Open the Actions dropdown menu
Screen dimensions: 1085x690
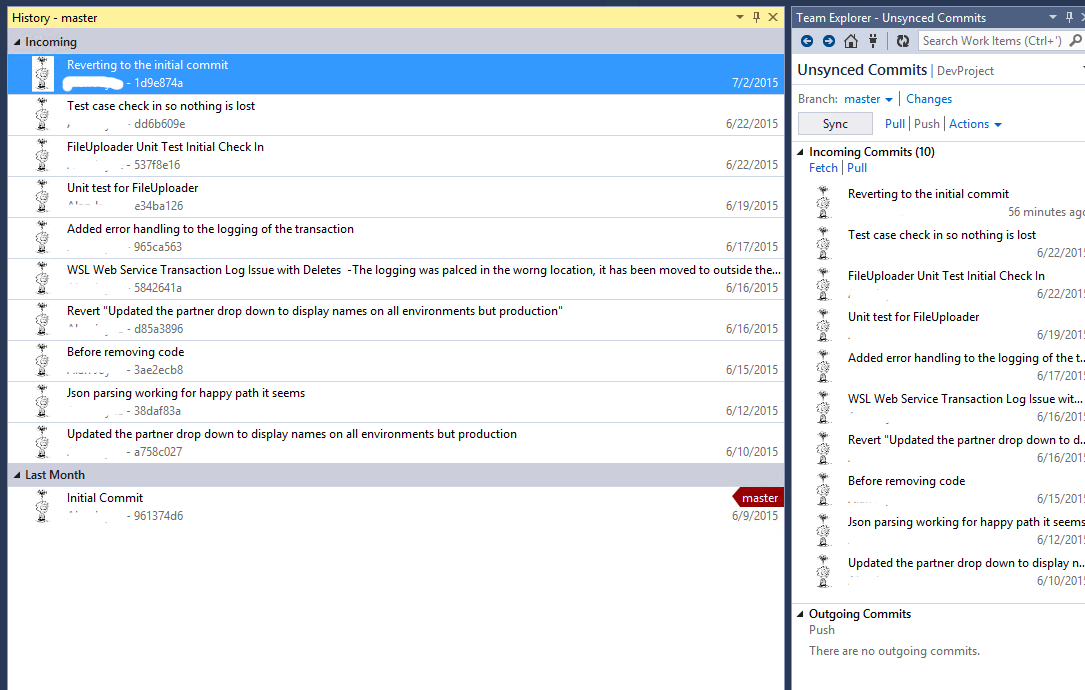pos(975,124)
